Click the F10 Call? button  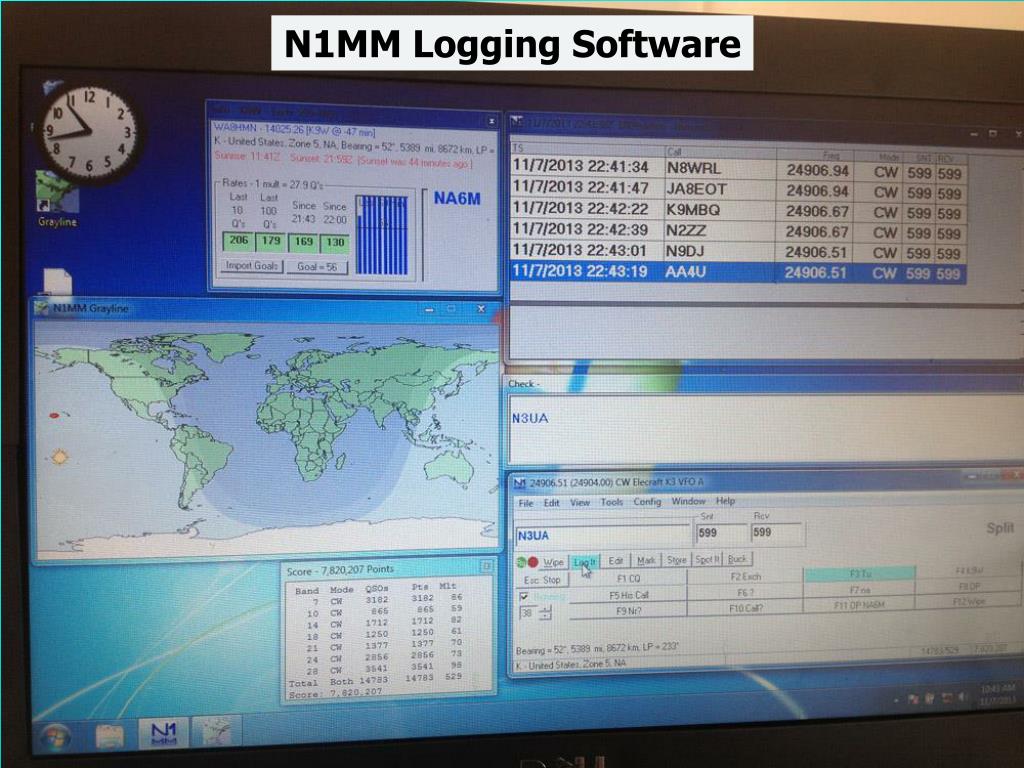pyautogui.click(x=745, y=608)
